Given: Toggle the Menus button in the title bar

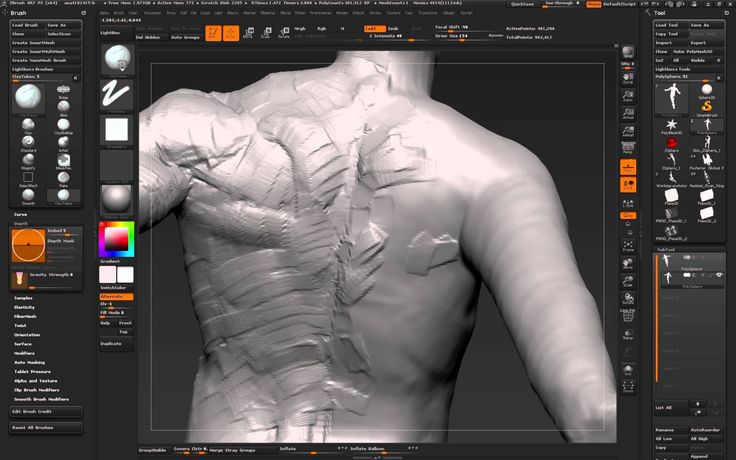Looking at the screenshot, I should (x=594, y=4).
